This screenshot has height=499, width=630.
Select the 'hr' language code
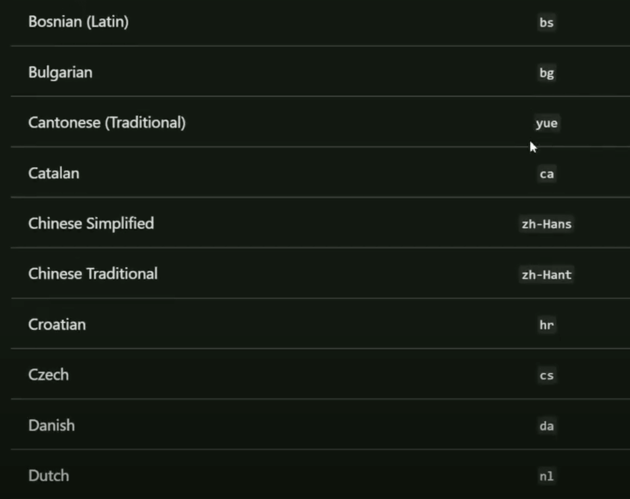pyautogui.click(x=546, y=325)
